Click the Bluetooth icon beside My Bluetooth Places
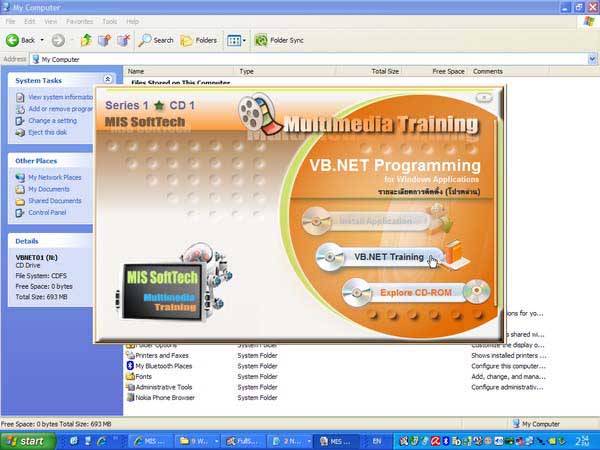 pyautogui.click(x=130, y=366)
